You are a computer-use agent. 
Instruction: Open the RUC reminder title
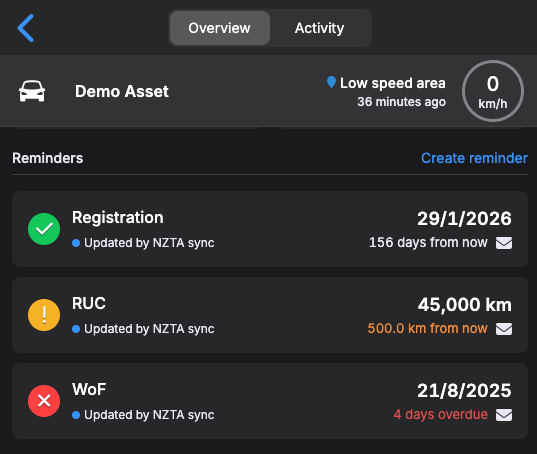point(89,303)
